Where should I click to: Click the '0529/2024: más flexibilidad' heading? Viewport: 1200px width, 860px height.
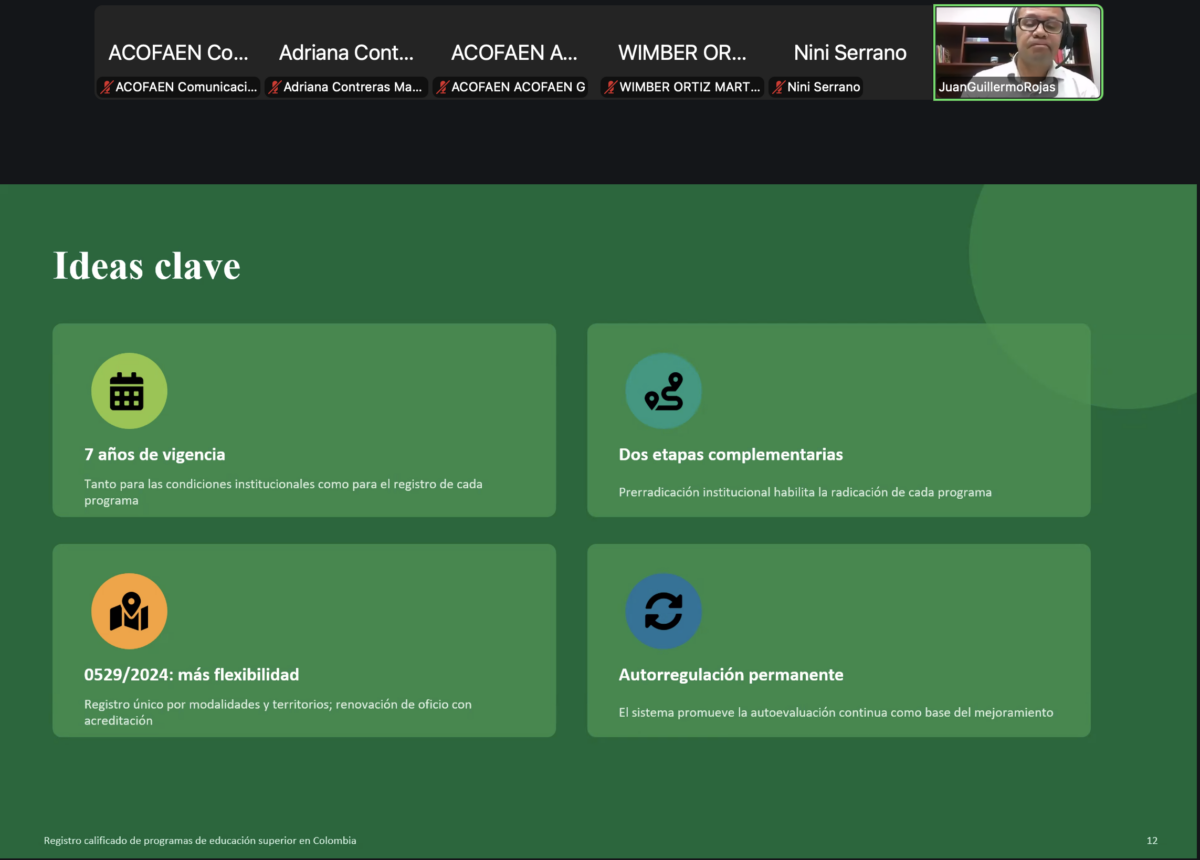191,674
